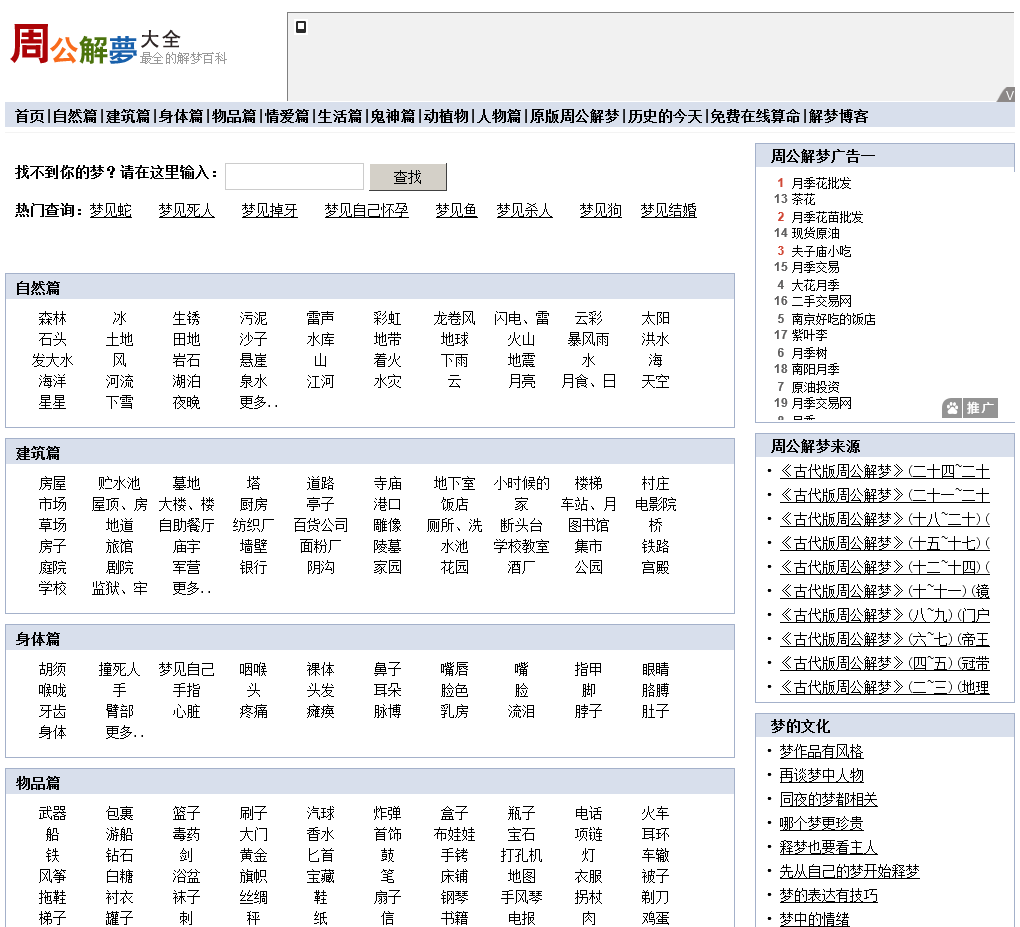The height and width of the screenshot is (927, 1020).
Task: Open 梦中的情绪 article
Action: pyautogui.click(x=814, y=919)
